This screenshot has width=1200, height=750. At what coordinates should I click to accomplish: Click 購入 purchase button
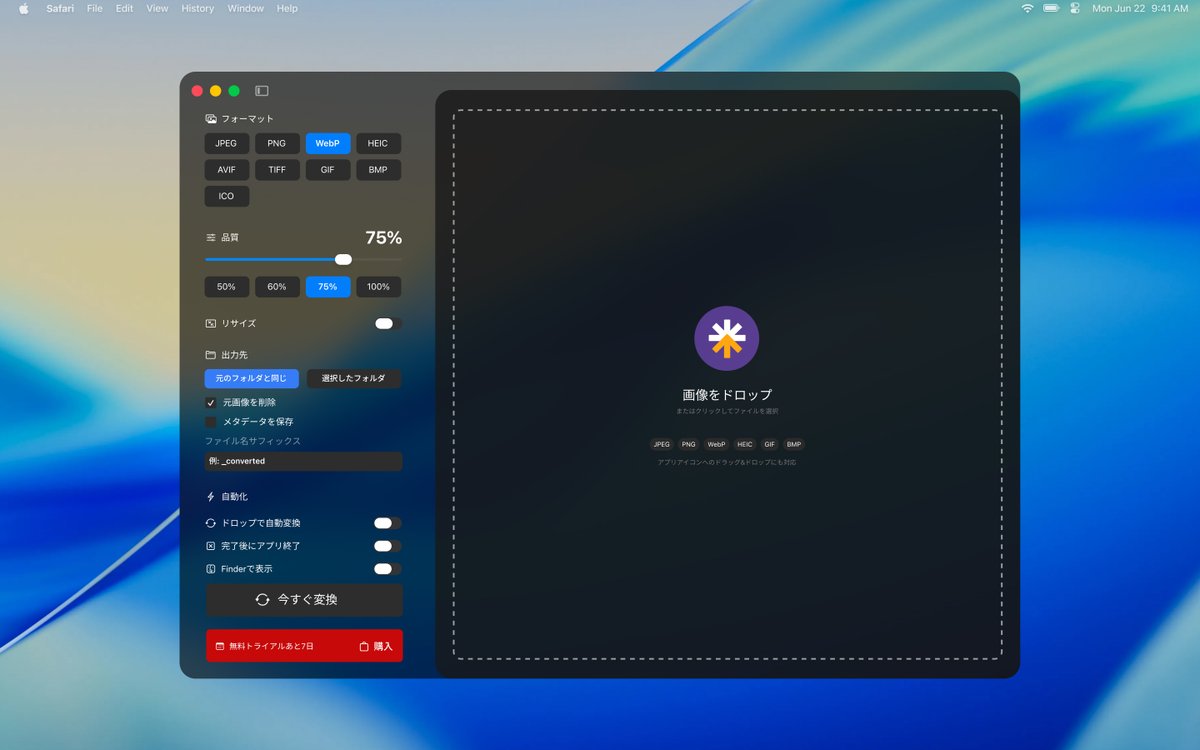(377, 646)
